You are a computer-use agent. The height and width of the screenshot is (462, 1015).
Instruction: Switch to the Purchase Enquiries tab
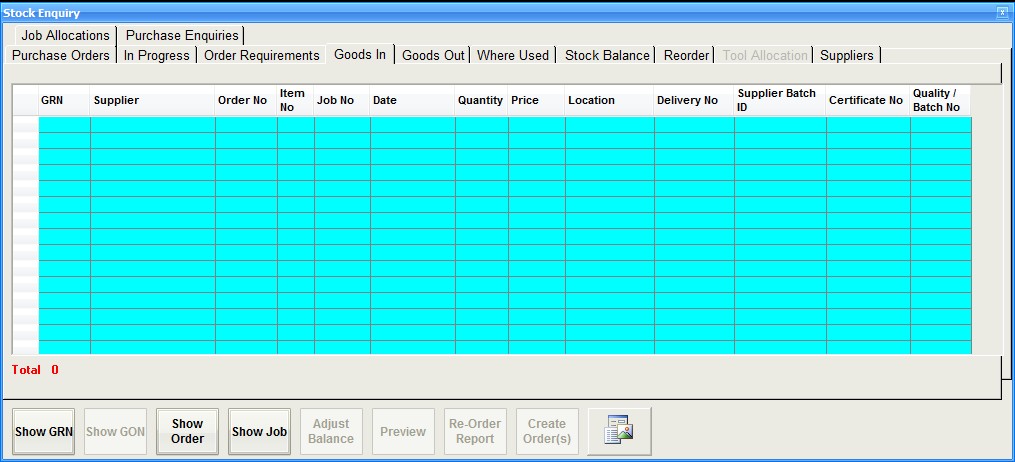tap(182, 35)
